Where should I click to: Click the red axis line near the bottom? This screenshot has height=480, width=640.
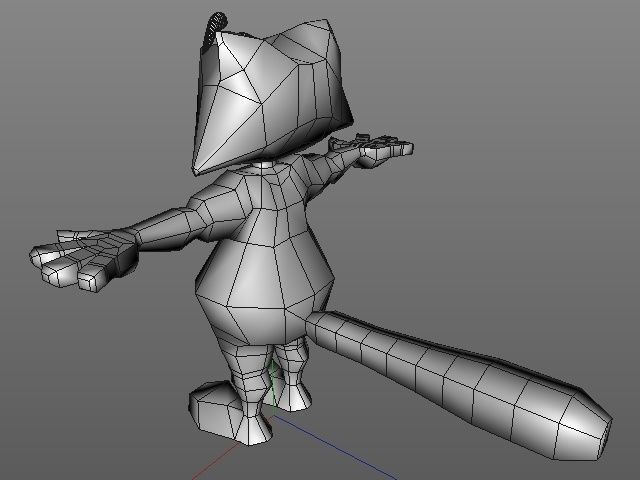pos(215,461)
